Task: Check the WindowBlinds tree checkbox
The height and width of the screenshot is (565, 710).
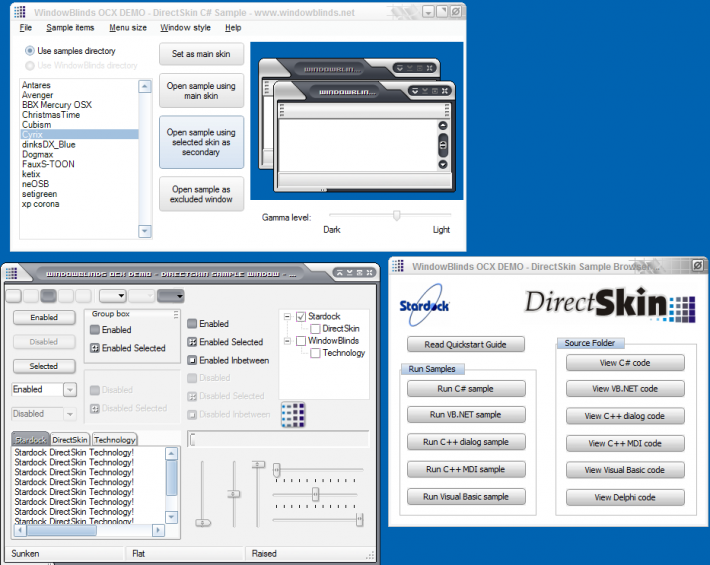Action: pos(301,341)
